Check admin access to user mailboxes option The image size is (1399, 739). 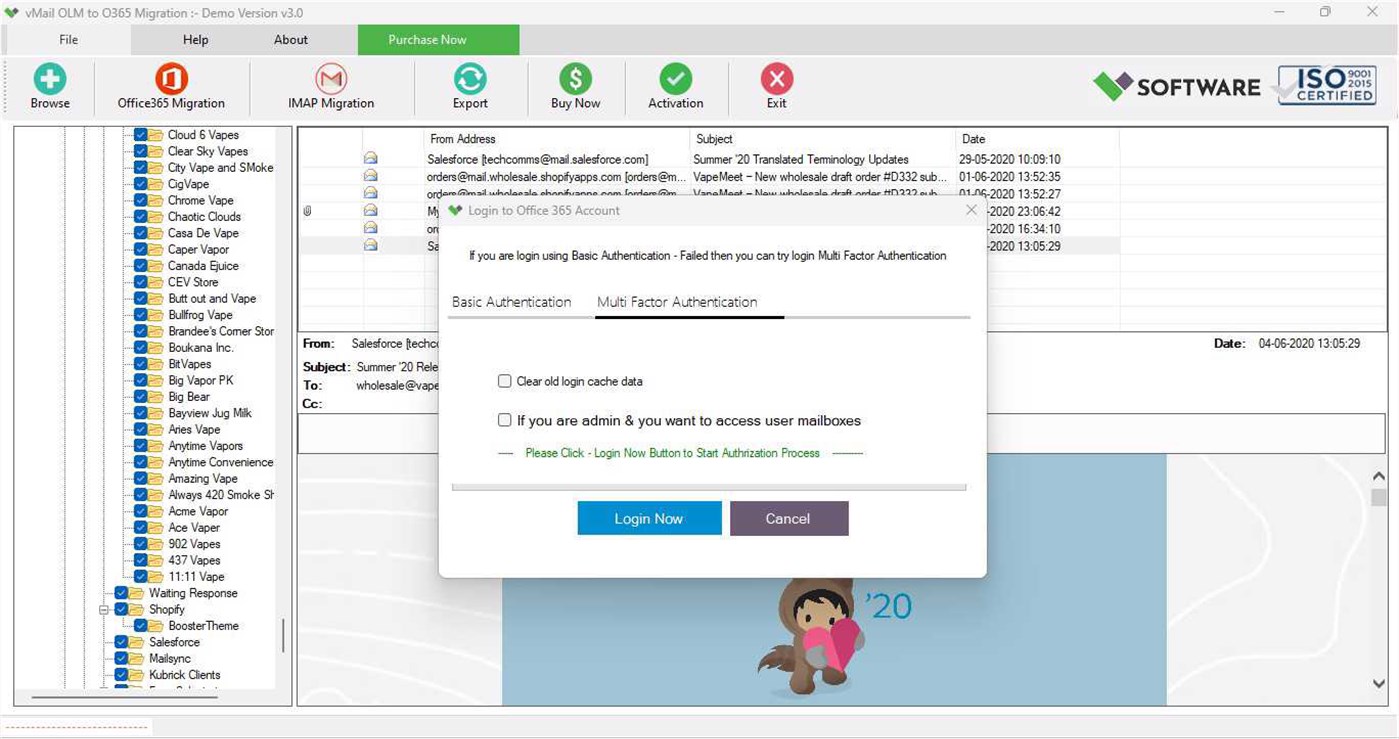(505, 420)
